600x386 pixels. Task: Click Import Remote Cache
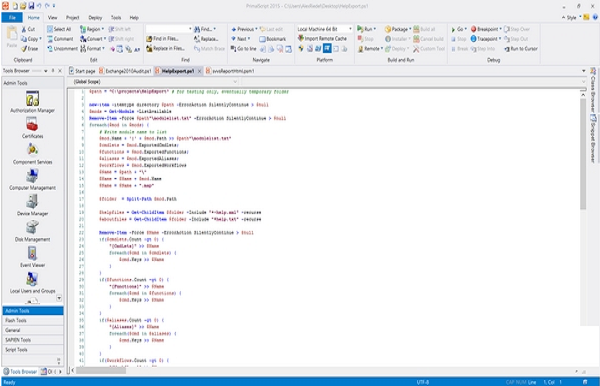pos(322,39)
